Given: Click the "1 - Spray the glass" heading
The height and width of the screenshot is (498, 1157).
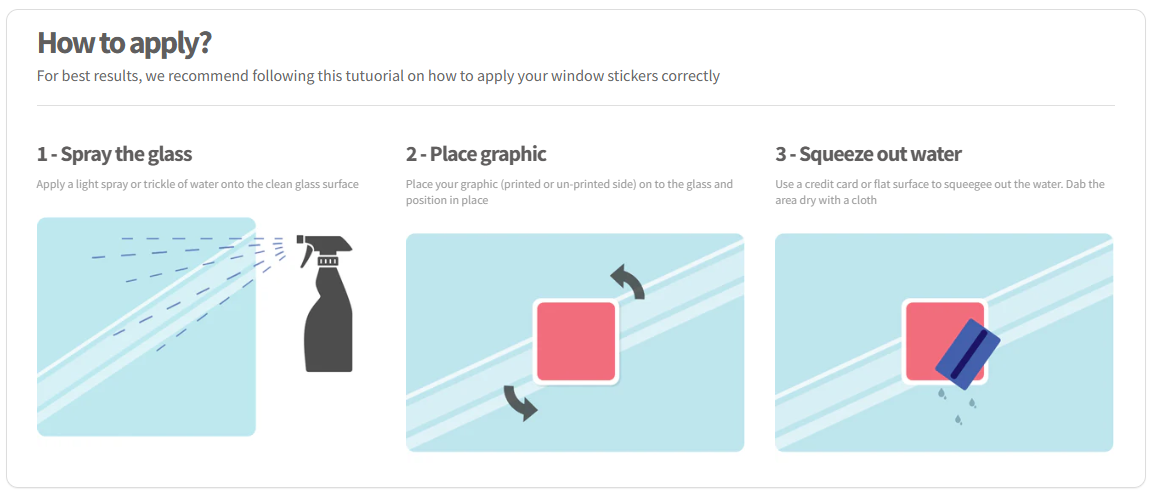Looking at the screenshot, I should pyautogui.click(x=114, y=154).
